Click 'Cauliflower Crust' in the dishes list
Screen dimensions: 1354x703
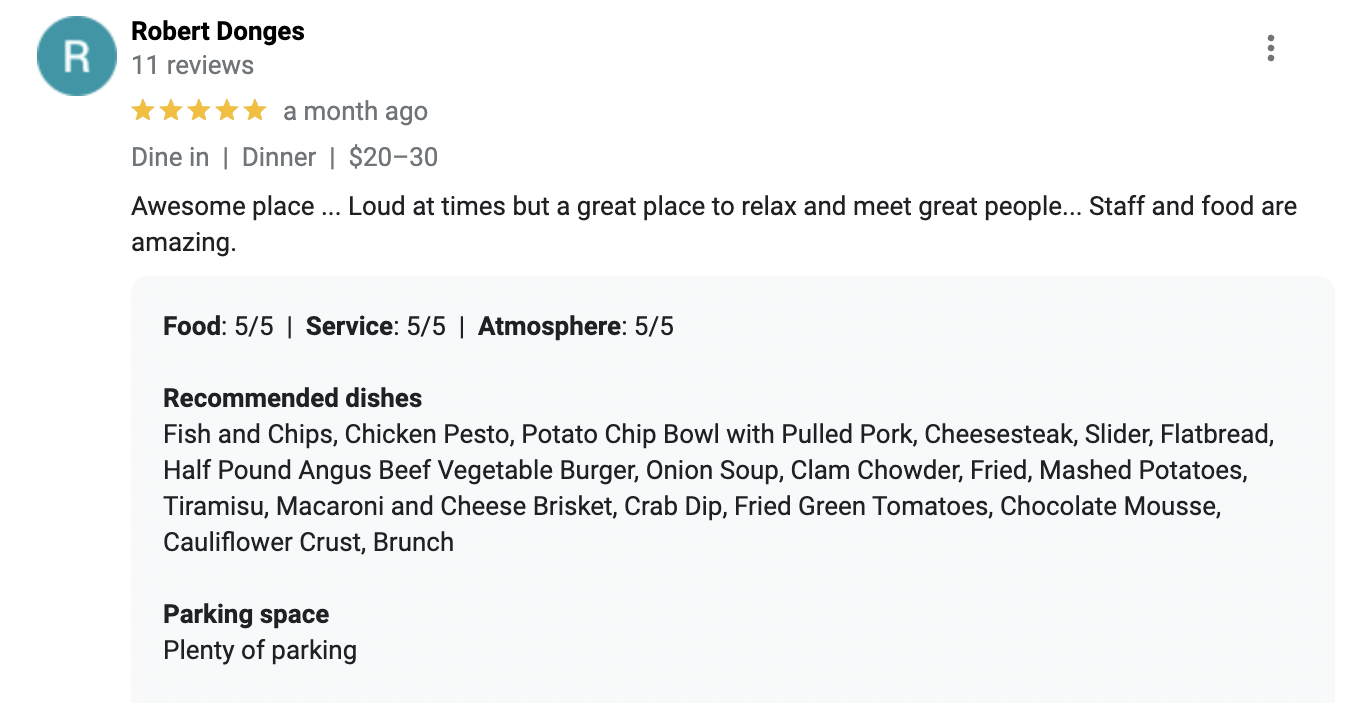point(261,542)
